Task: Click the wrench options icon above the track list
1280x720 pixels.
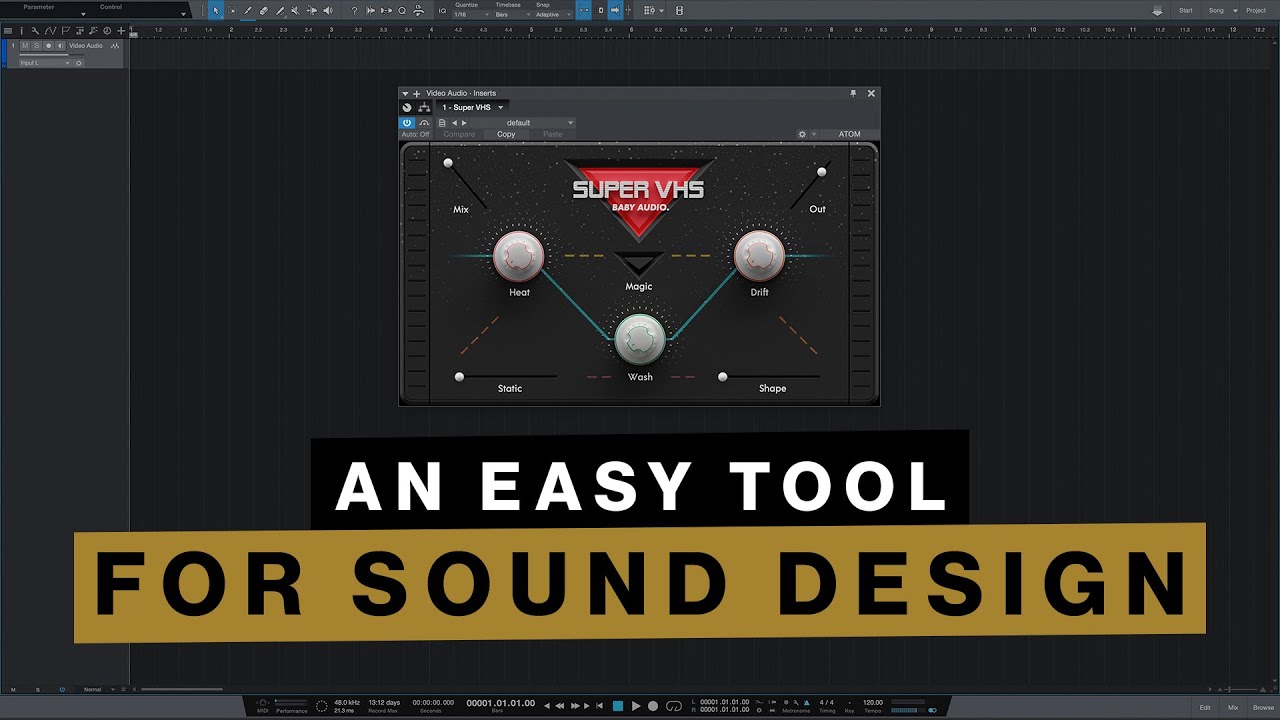Action: [x=35, y=31]
